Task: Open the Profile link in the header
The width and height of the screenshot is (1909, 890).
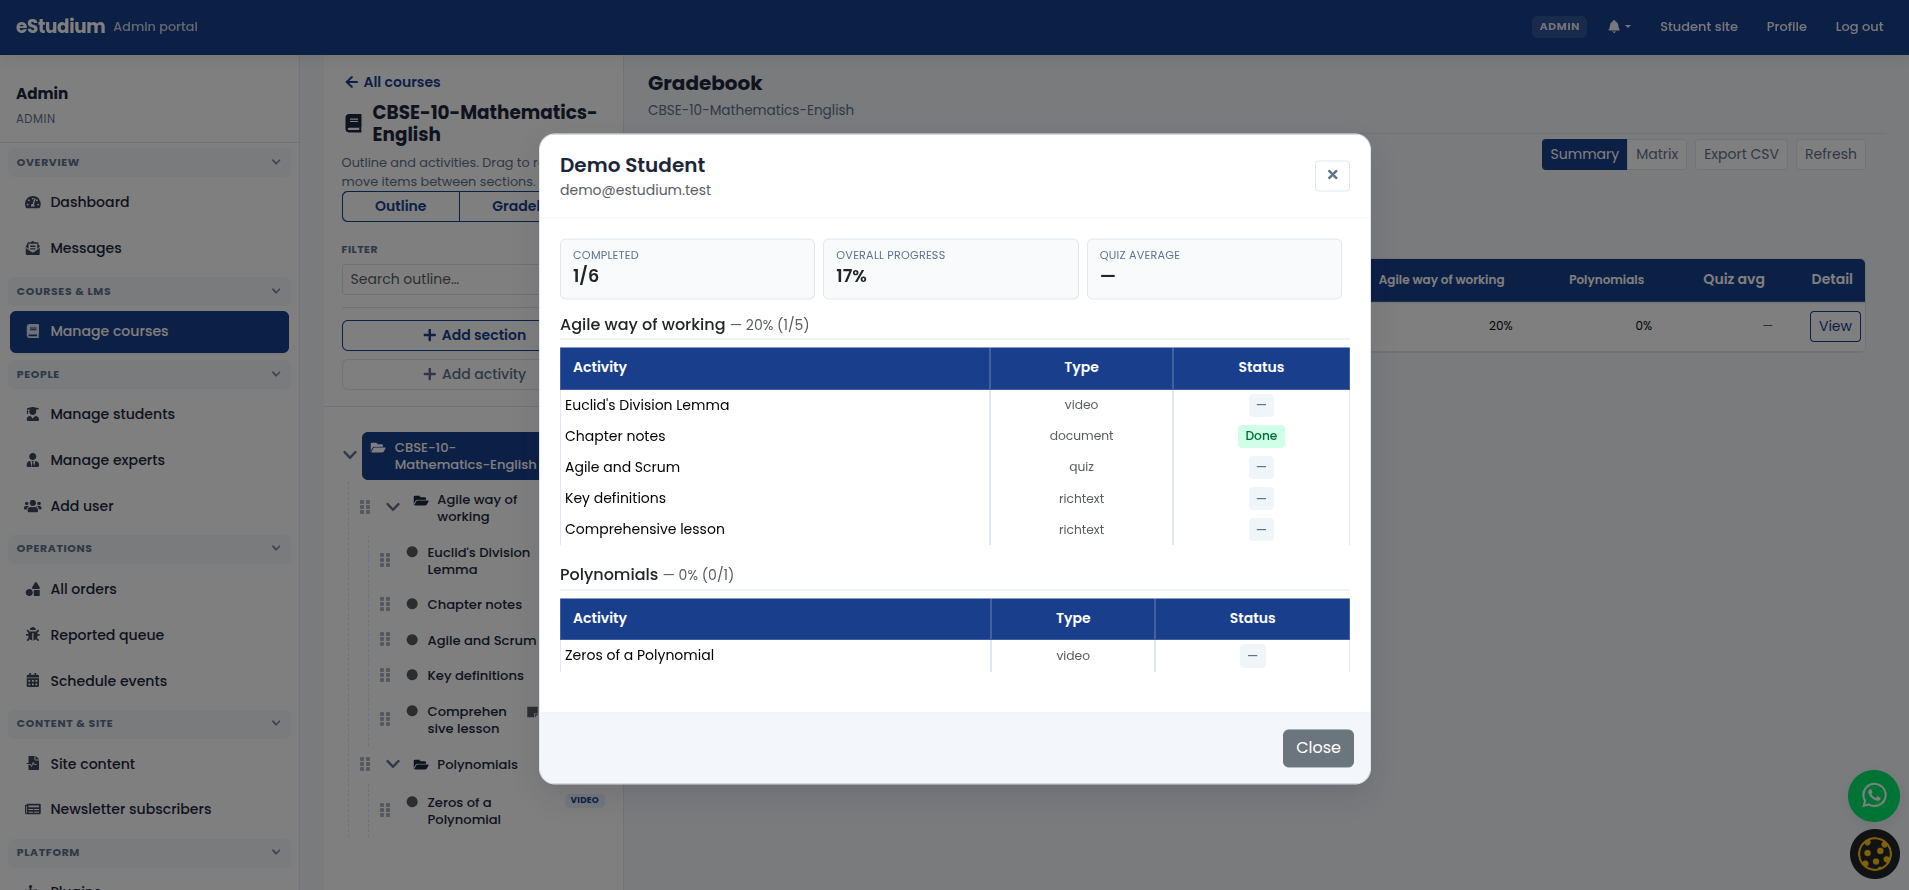Action: click(x=1786, y=27)
